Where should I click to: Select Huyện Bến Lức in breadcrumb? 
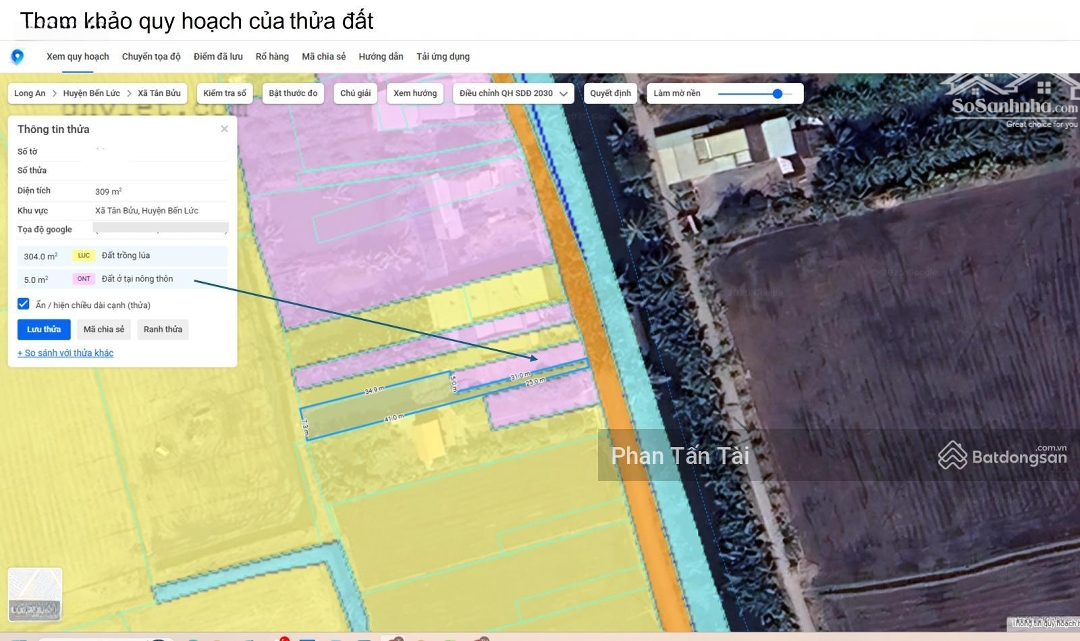coord(91,93)
